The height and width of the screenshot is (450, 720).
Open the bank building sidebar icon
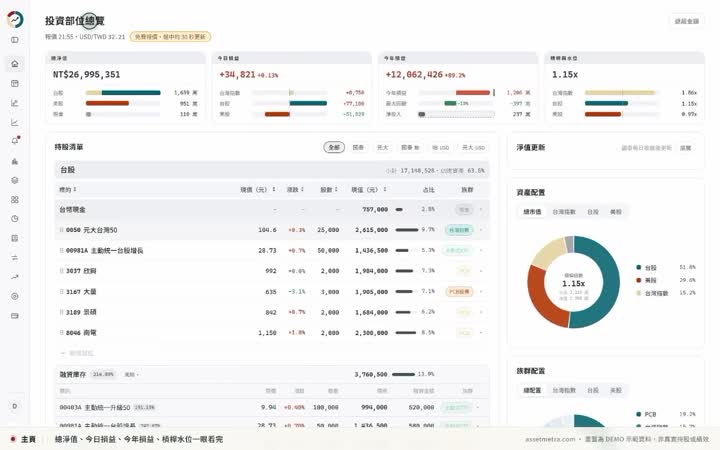click(15, 161)
